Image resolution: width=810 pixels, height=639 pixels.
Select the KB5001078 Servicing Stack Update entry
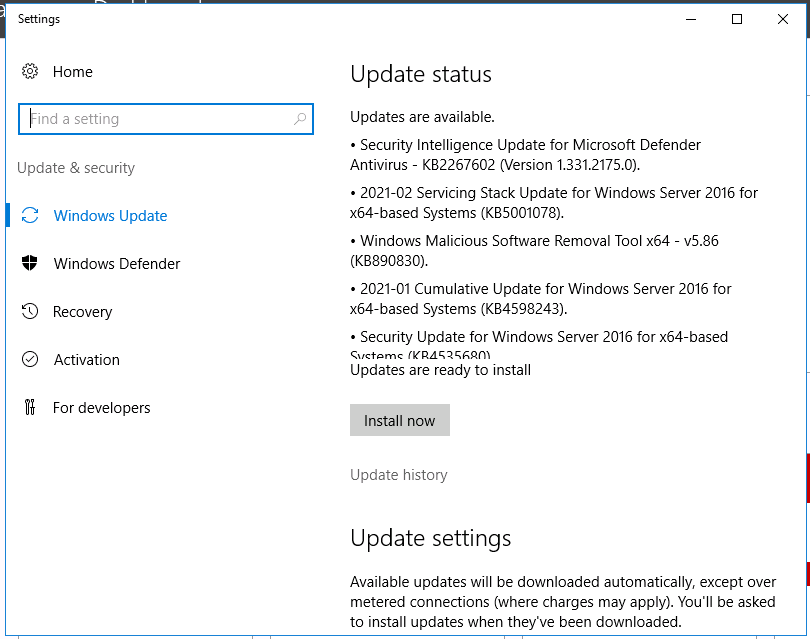pyautogui.click(x=554, y=202)
